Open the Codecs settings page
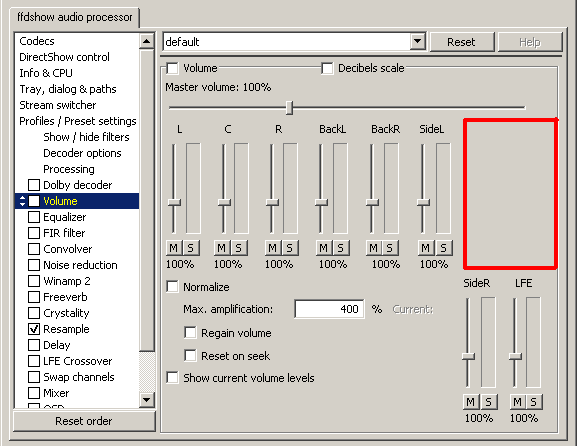577x446 pixels. pos(37,41)
